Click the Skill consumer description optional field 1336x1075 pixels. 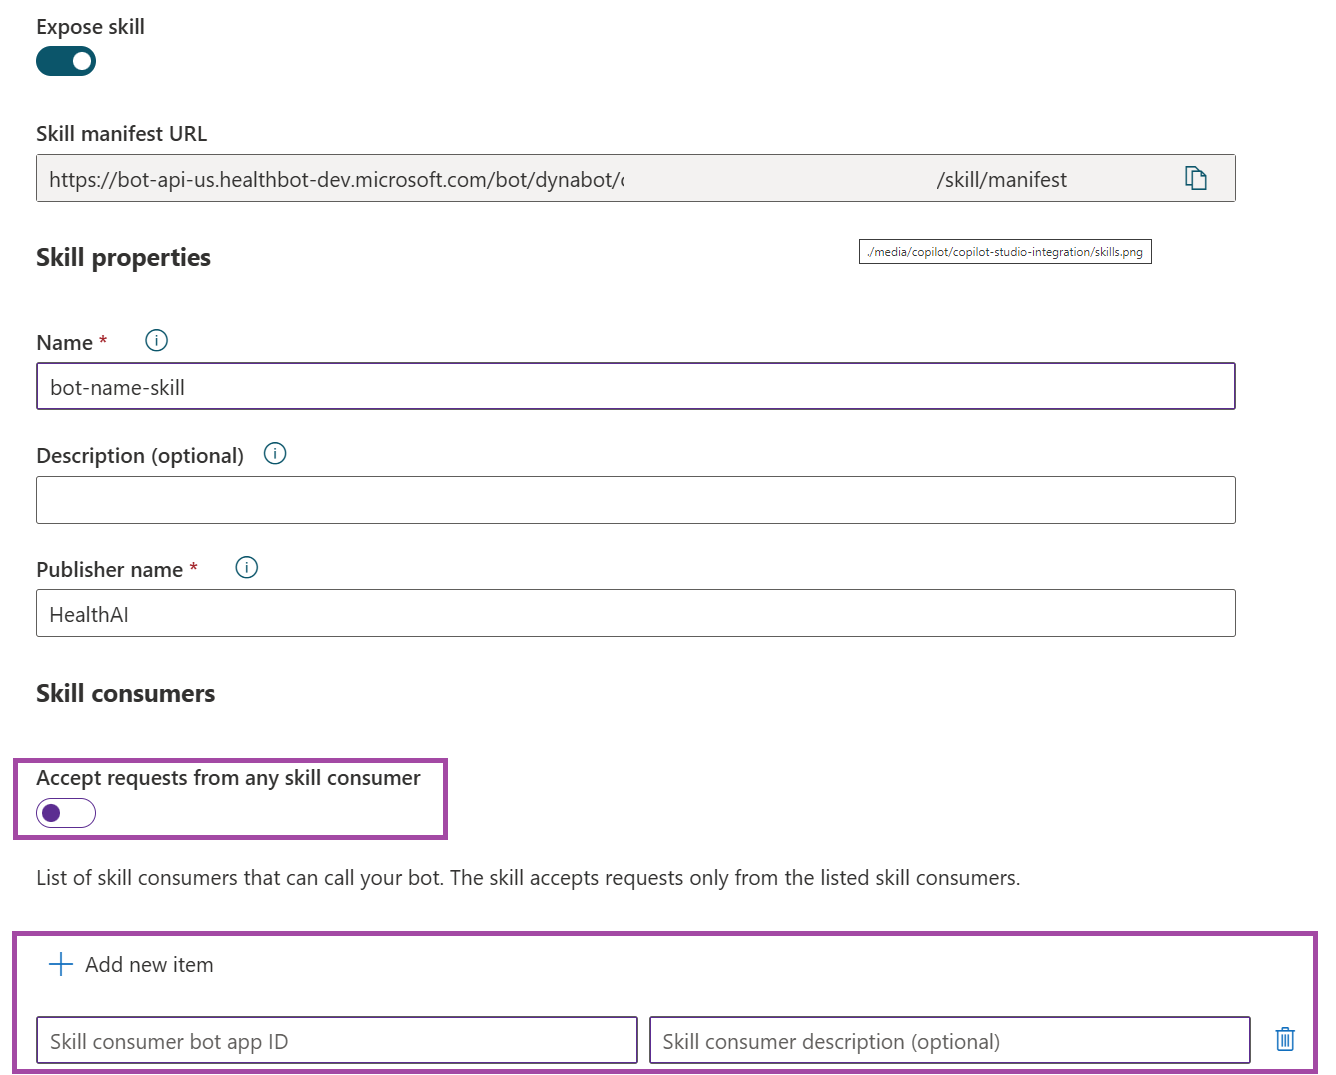[948, 1040]
